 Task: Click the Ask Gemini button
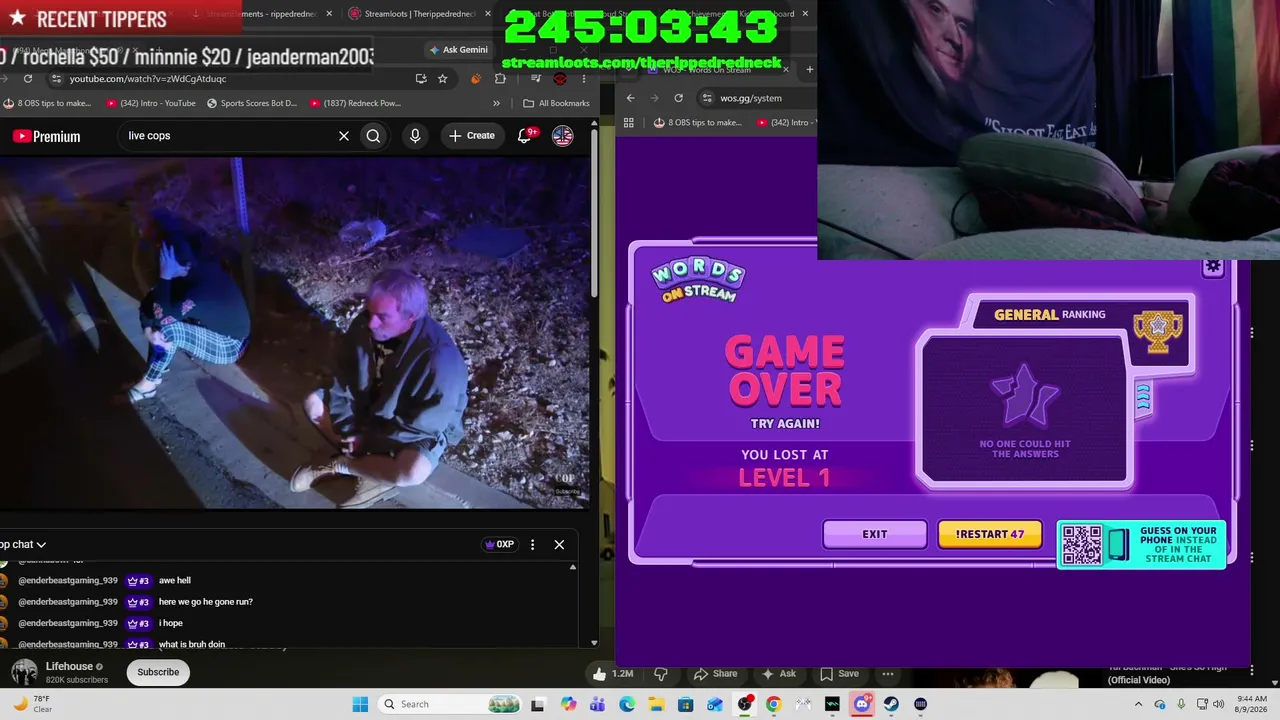458,49
